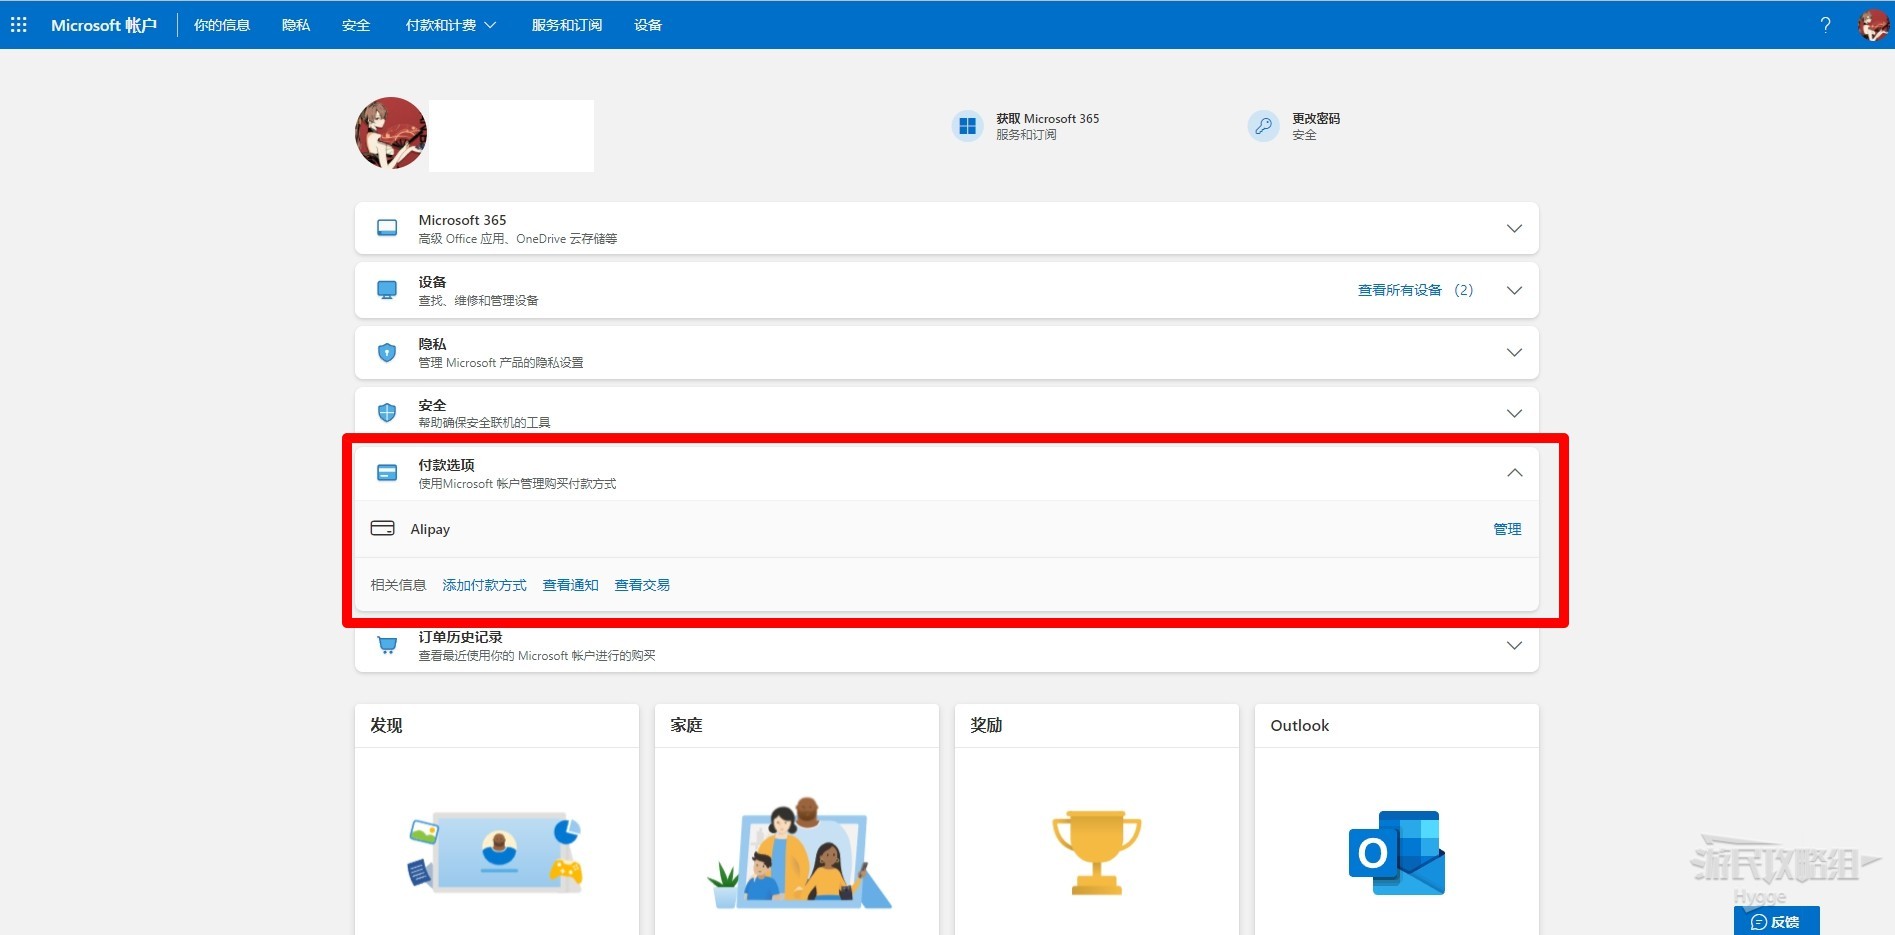
Task: Open the 你的信息 tab
Action: point(222,25)
